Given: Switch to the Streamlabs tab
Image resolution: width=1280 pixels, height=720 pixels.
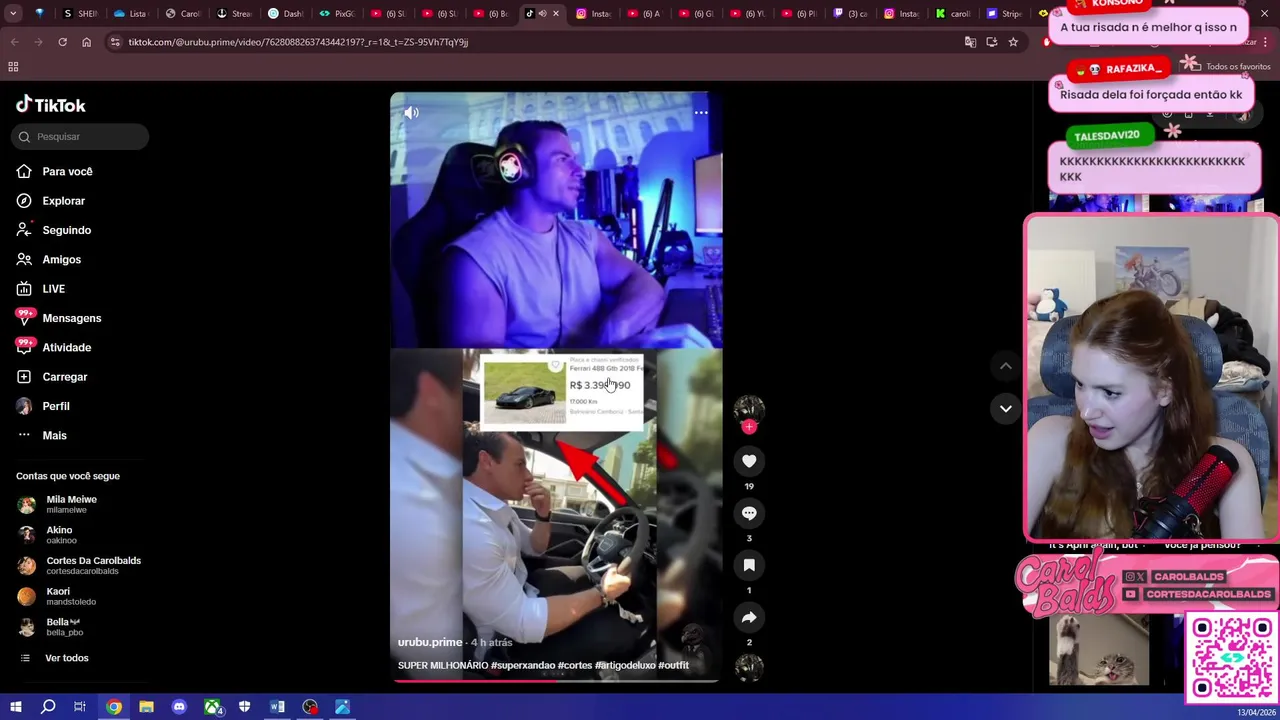Looking at the screenshot, I should click(x=235, y=14).
